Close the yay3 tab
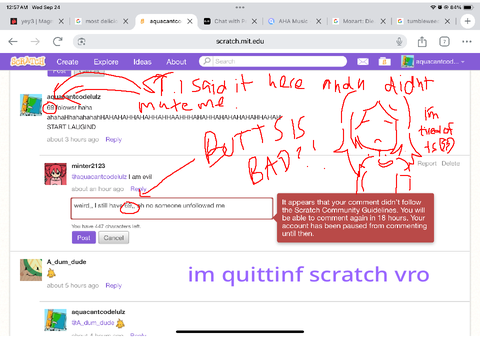 (61, 21)
